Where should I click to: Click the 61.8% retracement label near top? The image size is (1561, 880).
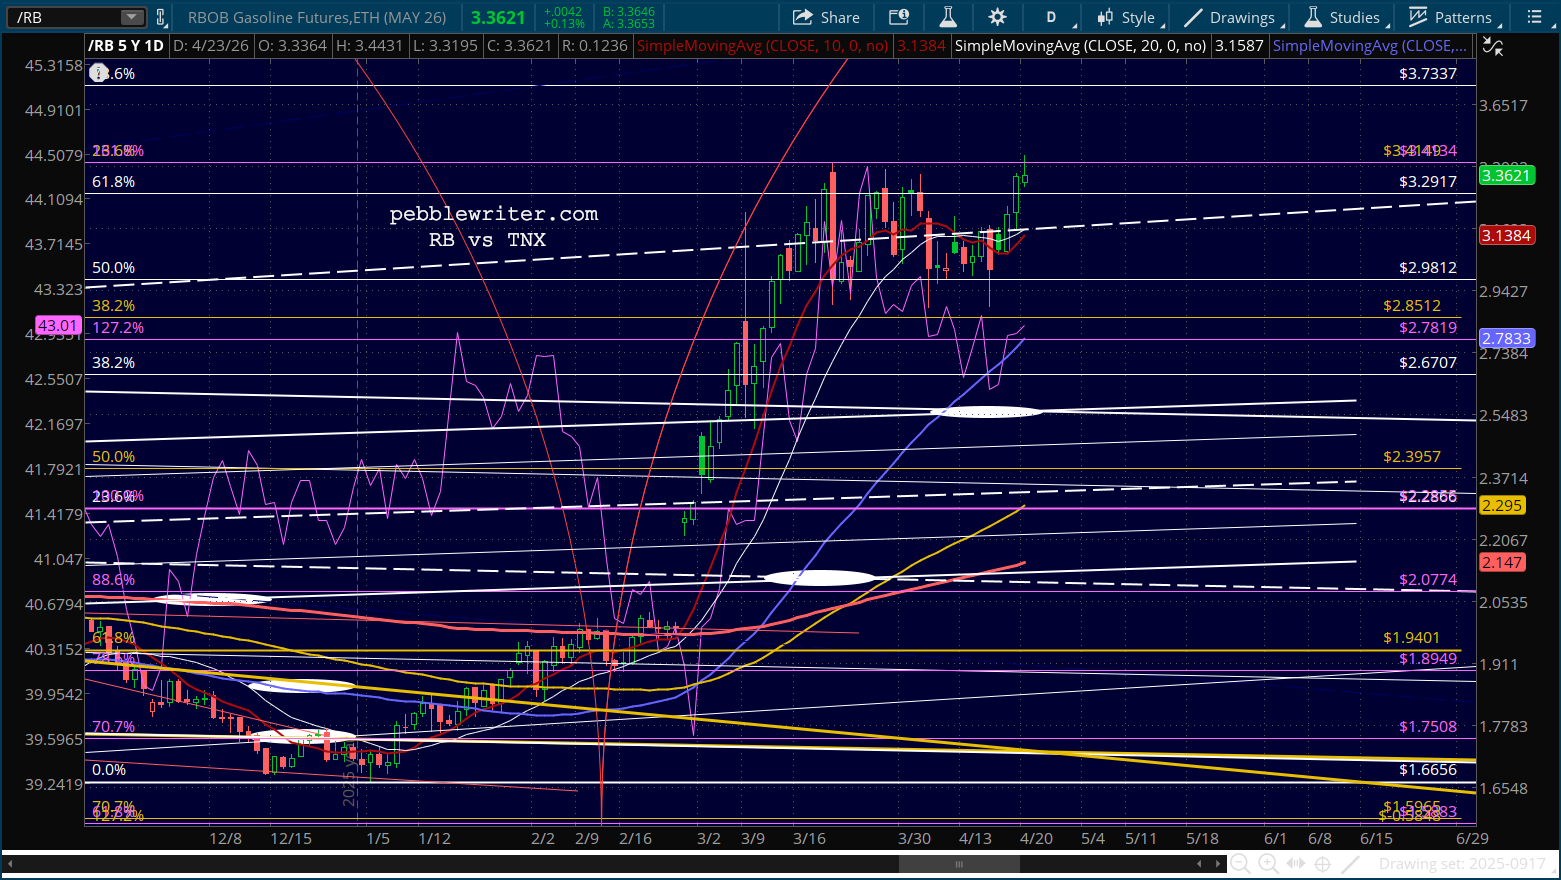(x=113, y=181)
